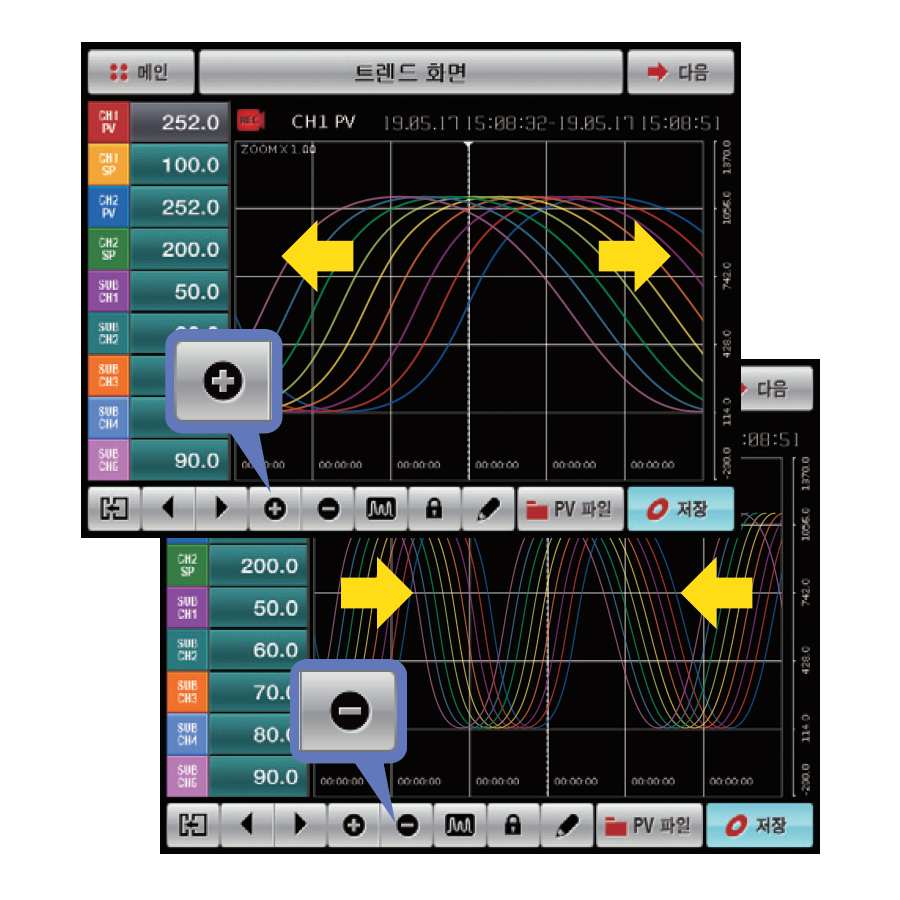Screen dimensions: 900x900
Task: Select CH1 PV channel tag in upper screen
Action: (108, 122)
